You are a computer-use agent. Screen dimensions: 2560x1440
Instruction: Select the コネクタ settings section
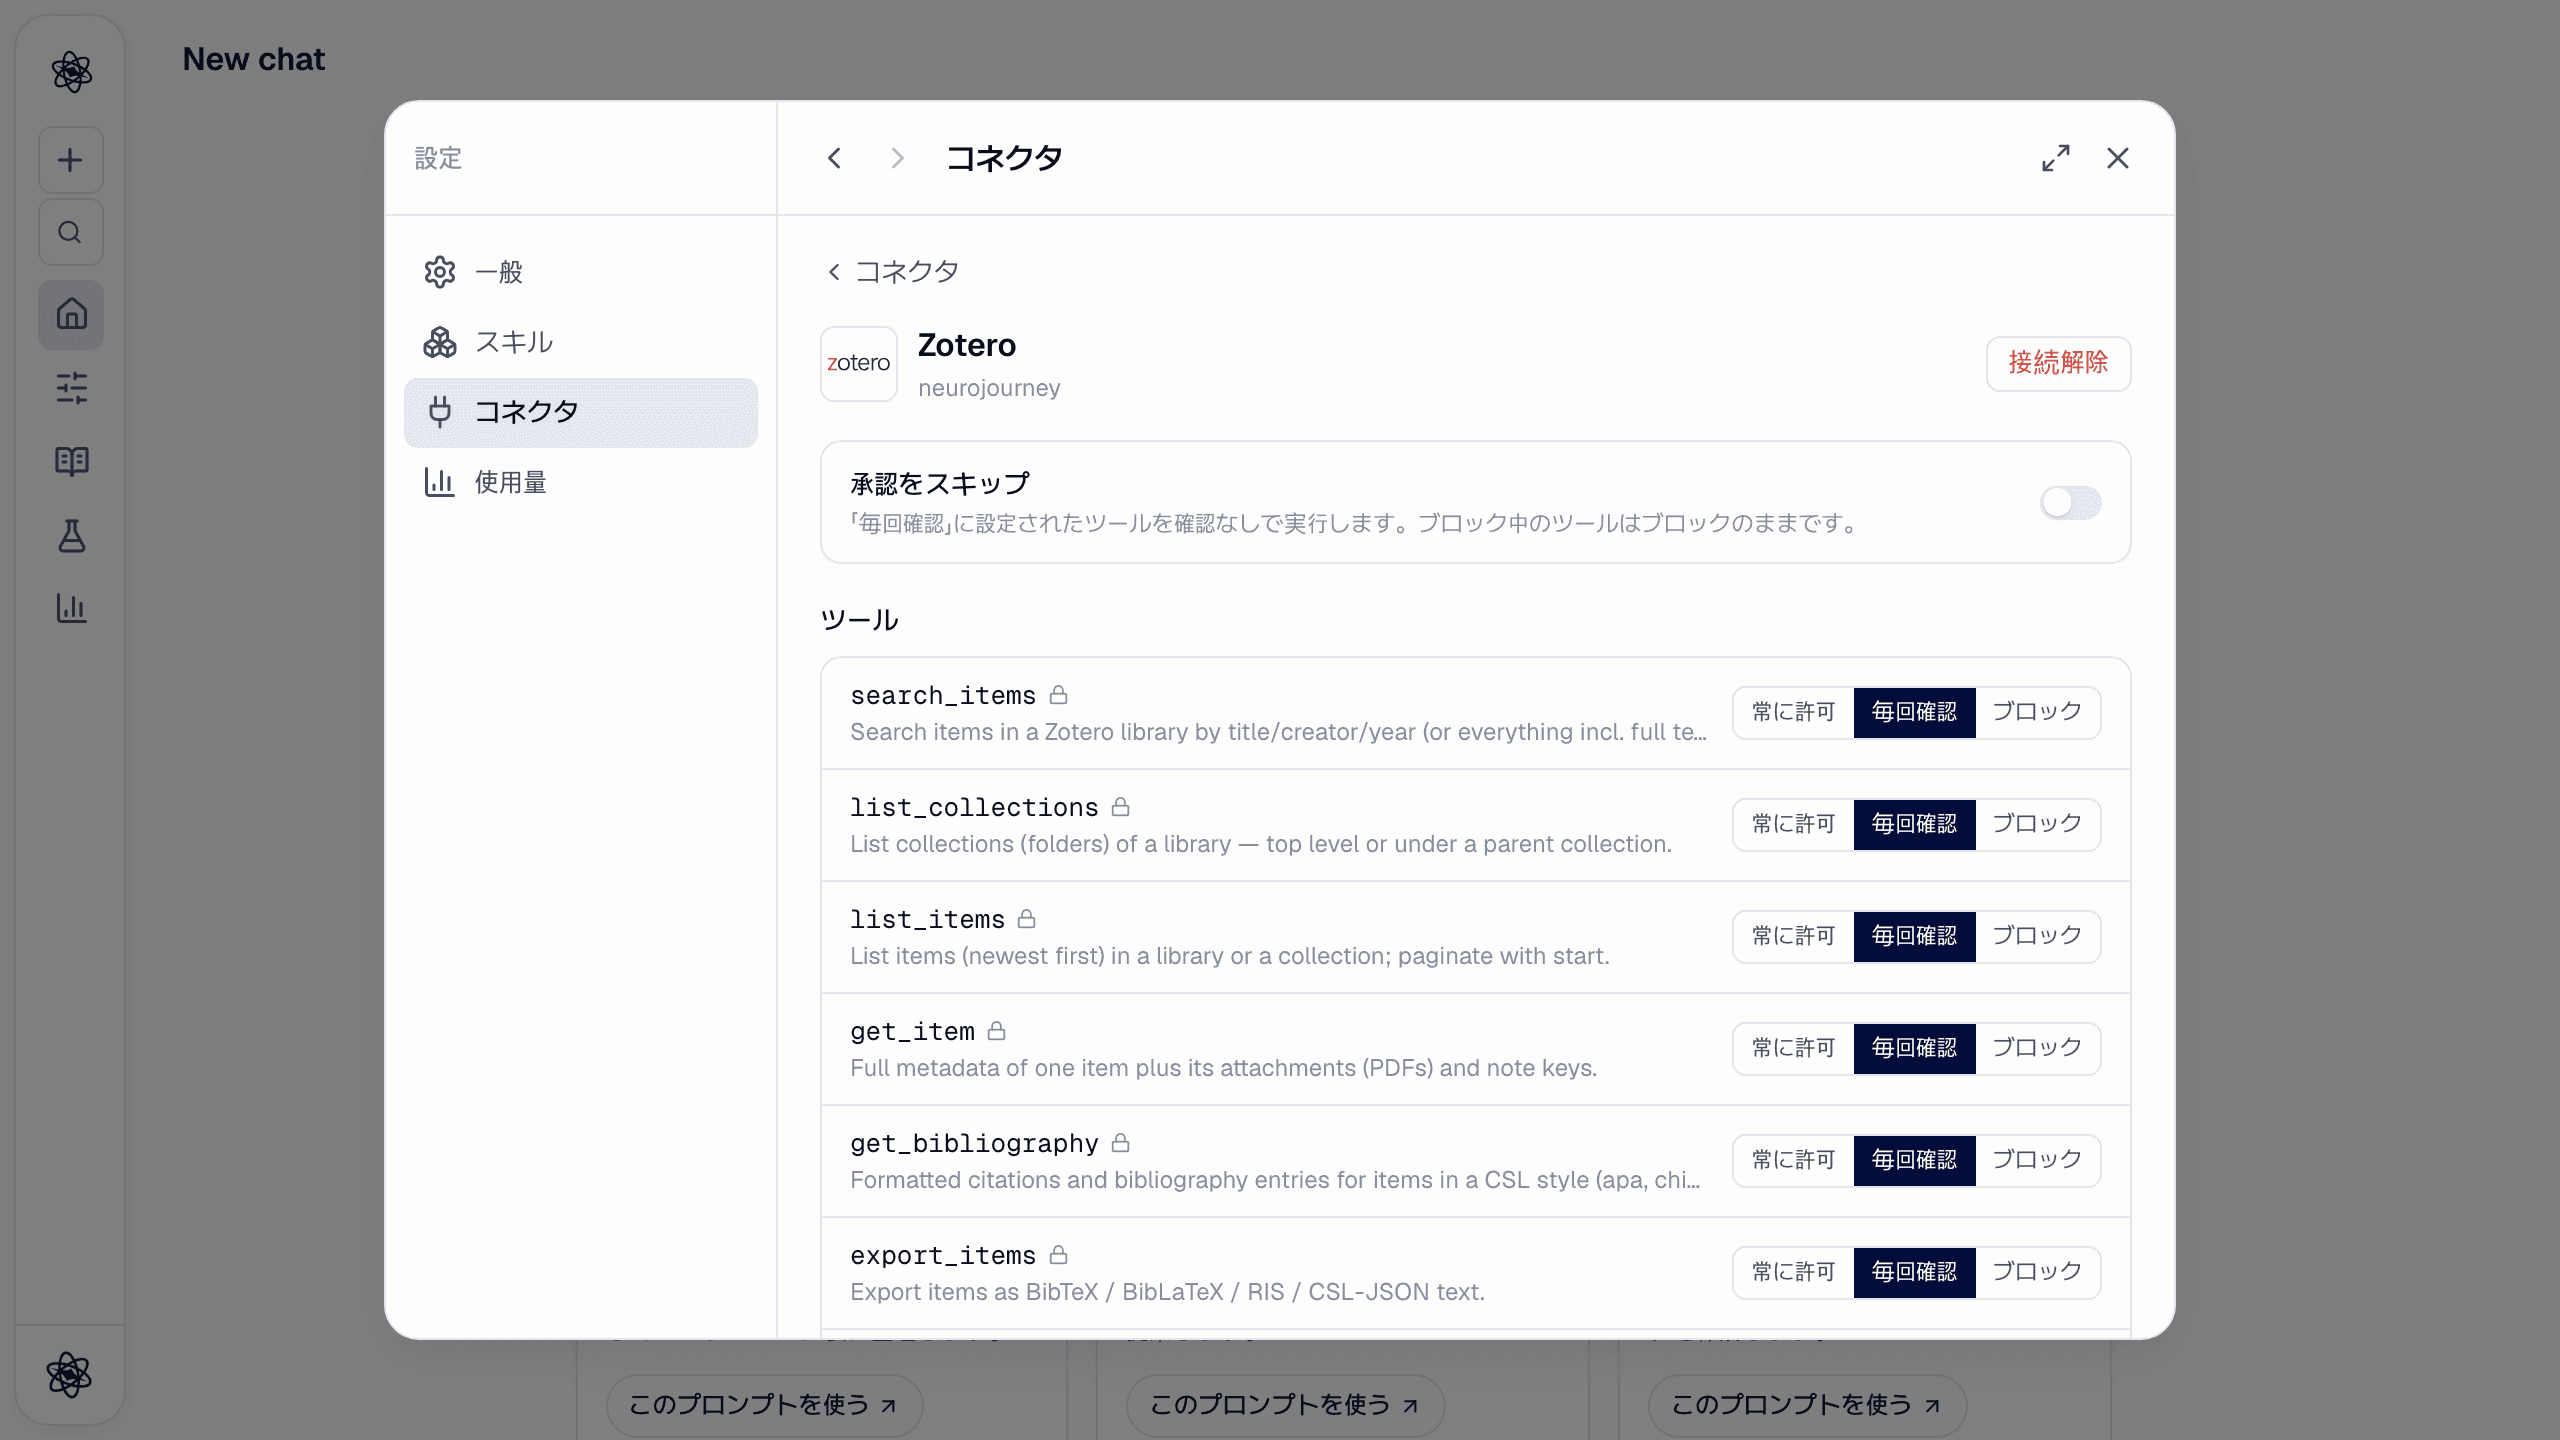click(580, 412)
